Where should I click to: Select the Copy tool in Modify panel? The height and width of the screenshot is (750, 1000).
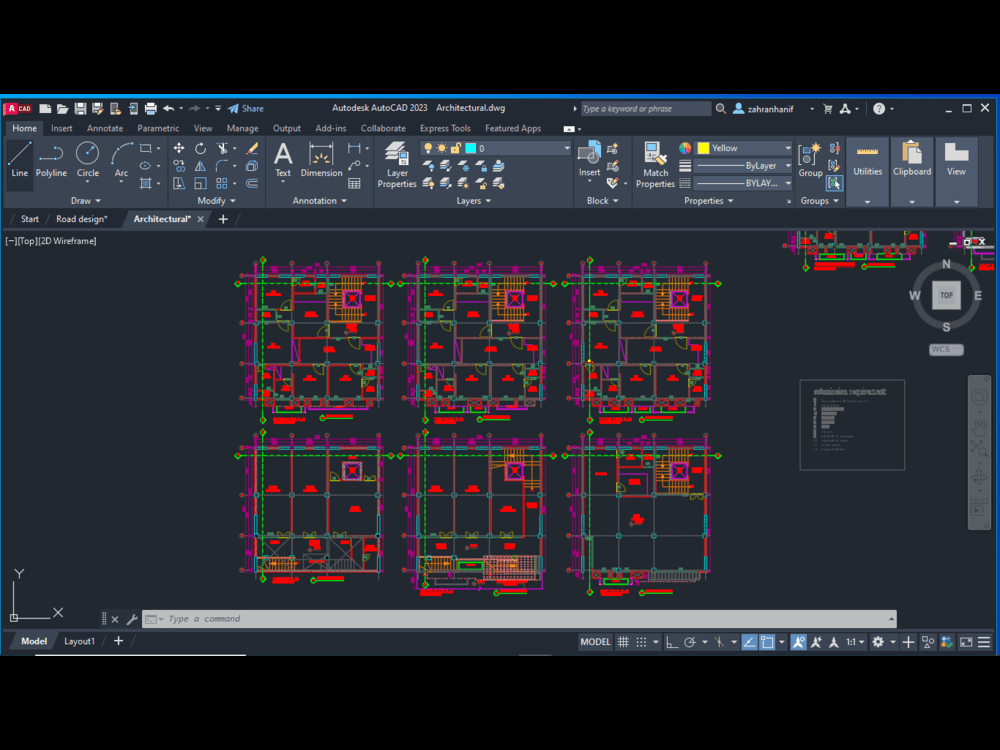coord(179,166)
